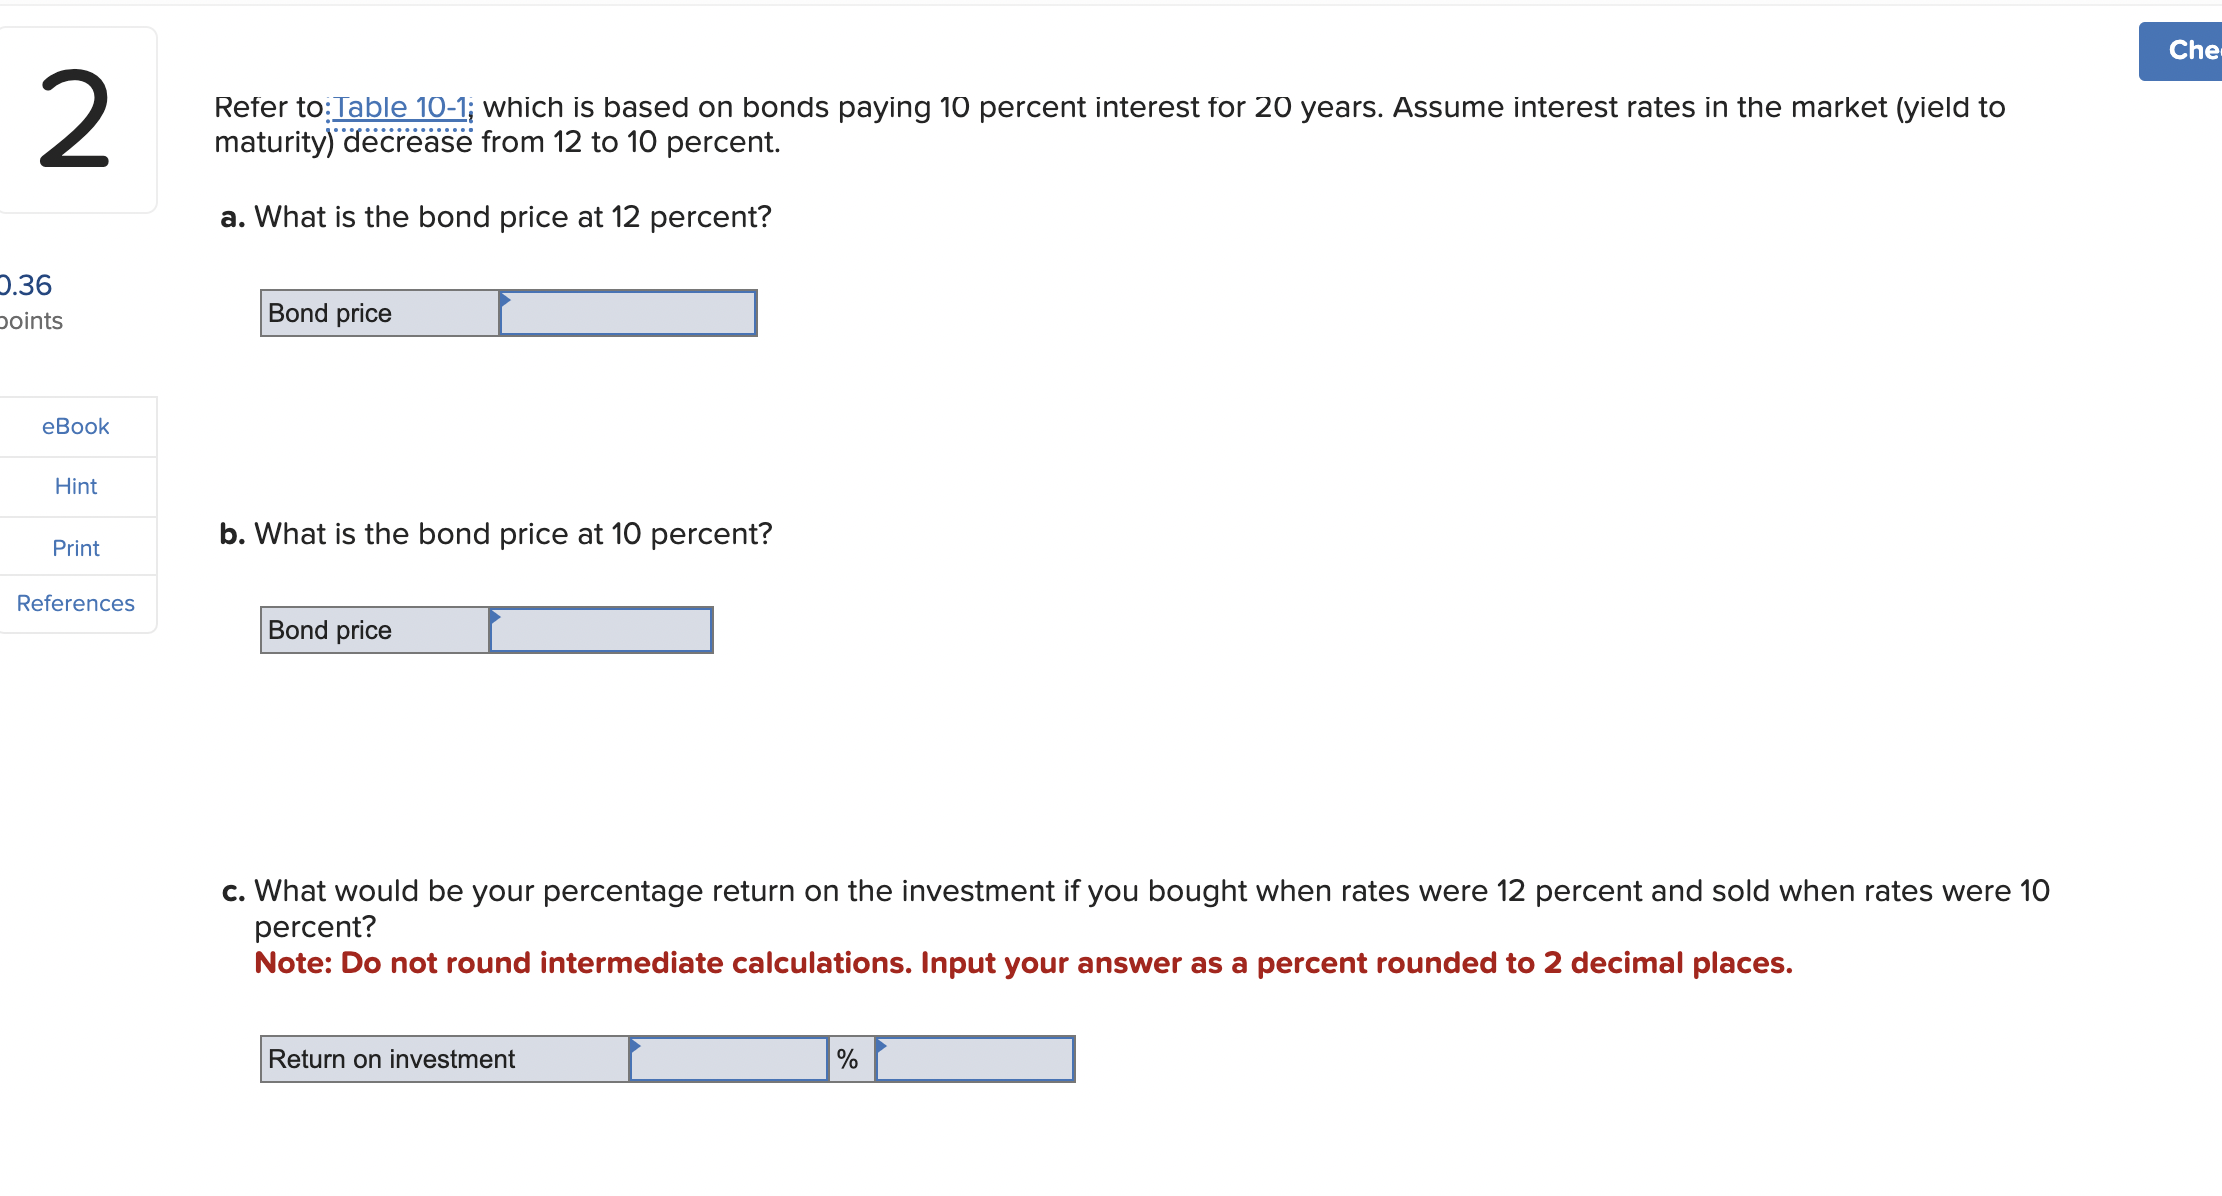Viewport: 2222px width, 1196px height.
Task: Click the flag marker on Return on investment field
Action: pyautogui.click(x=637, y=1046)
